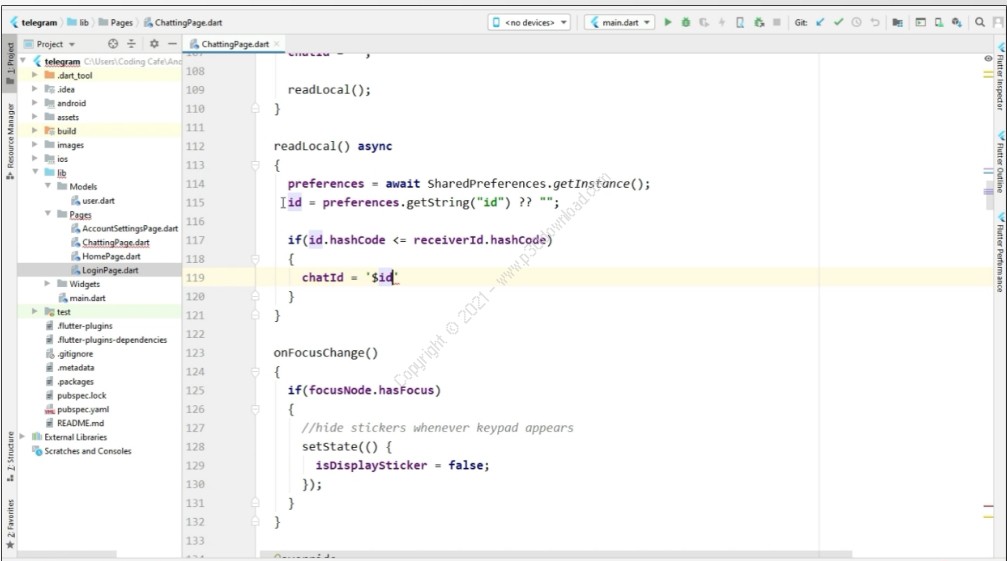Screen dimensions: 1007x561
Task: Click the inspections eye icon above error stripe
Action: tap(988, 58)
